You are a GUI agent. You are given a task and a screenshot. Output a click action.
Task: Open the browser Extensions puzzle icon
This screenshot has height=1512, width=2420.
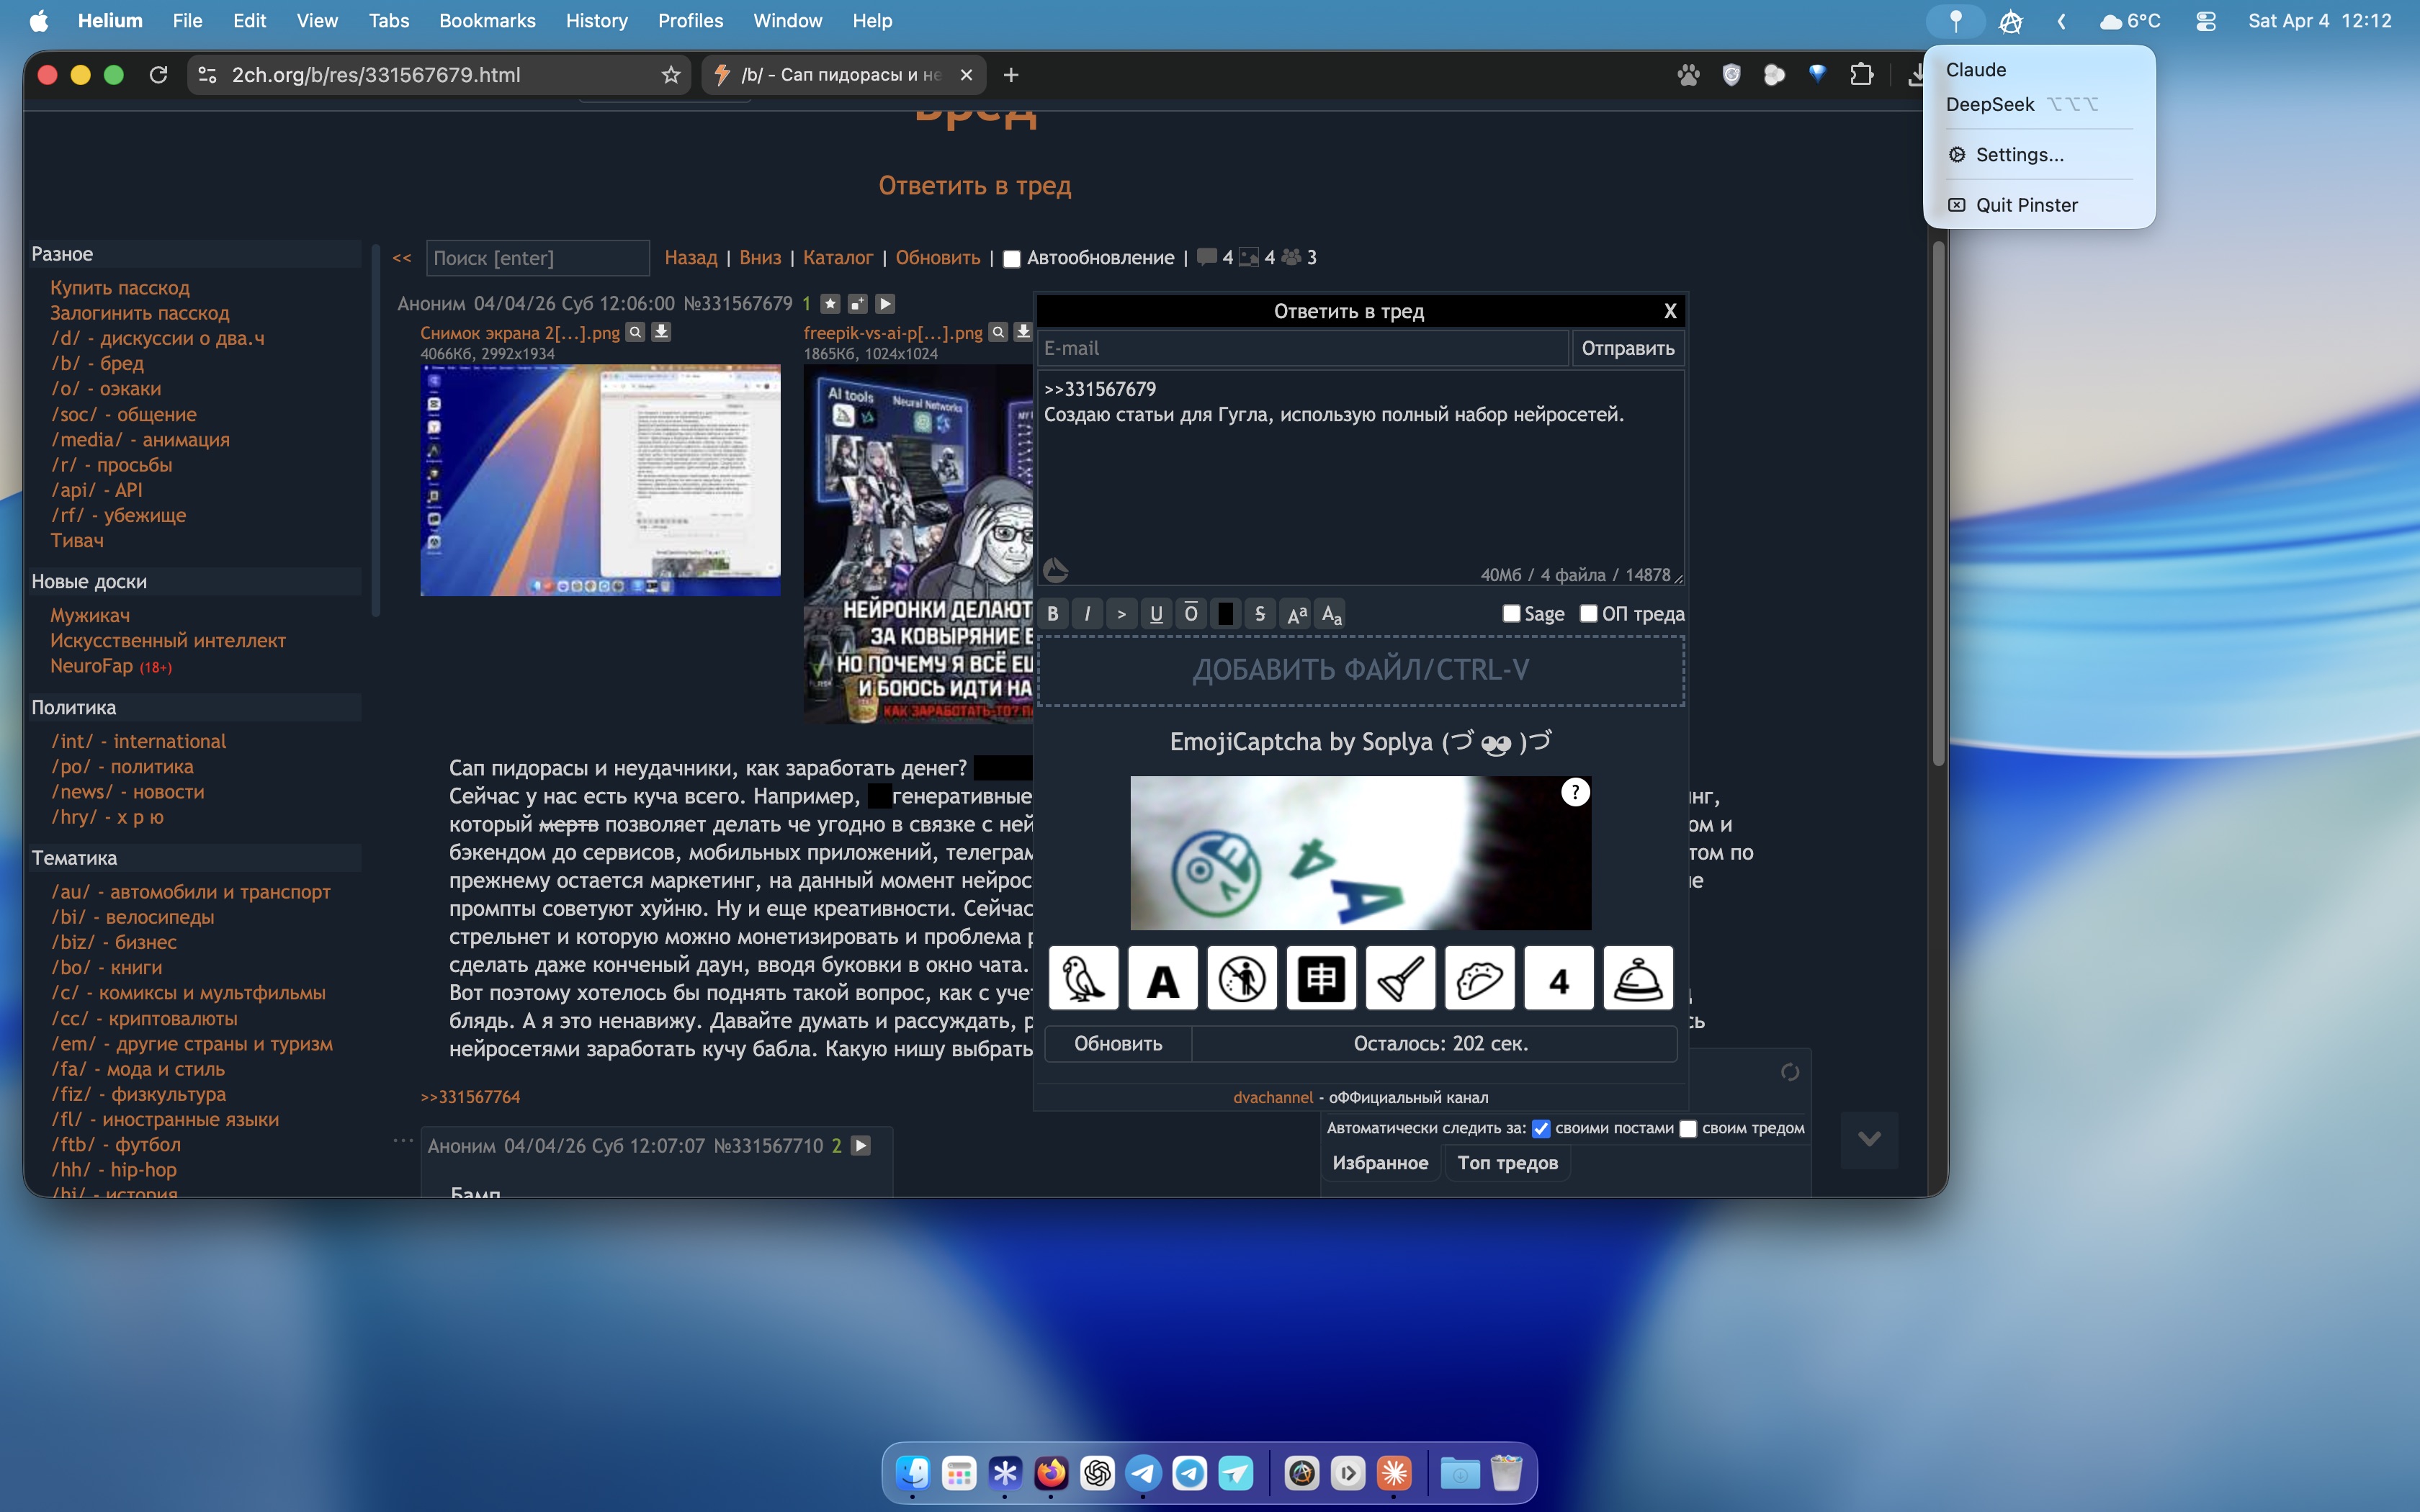[1861, 75]
